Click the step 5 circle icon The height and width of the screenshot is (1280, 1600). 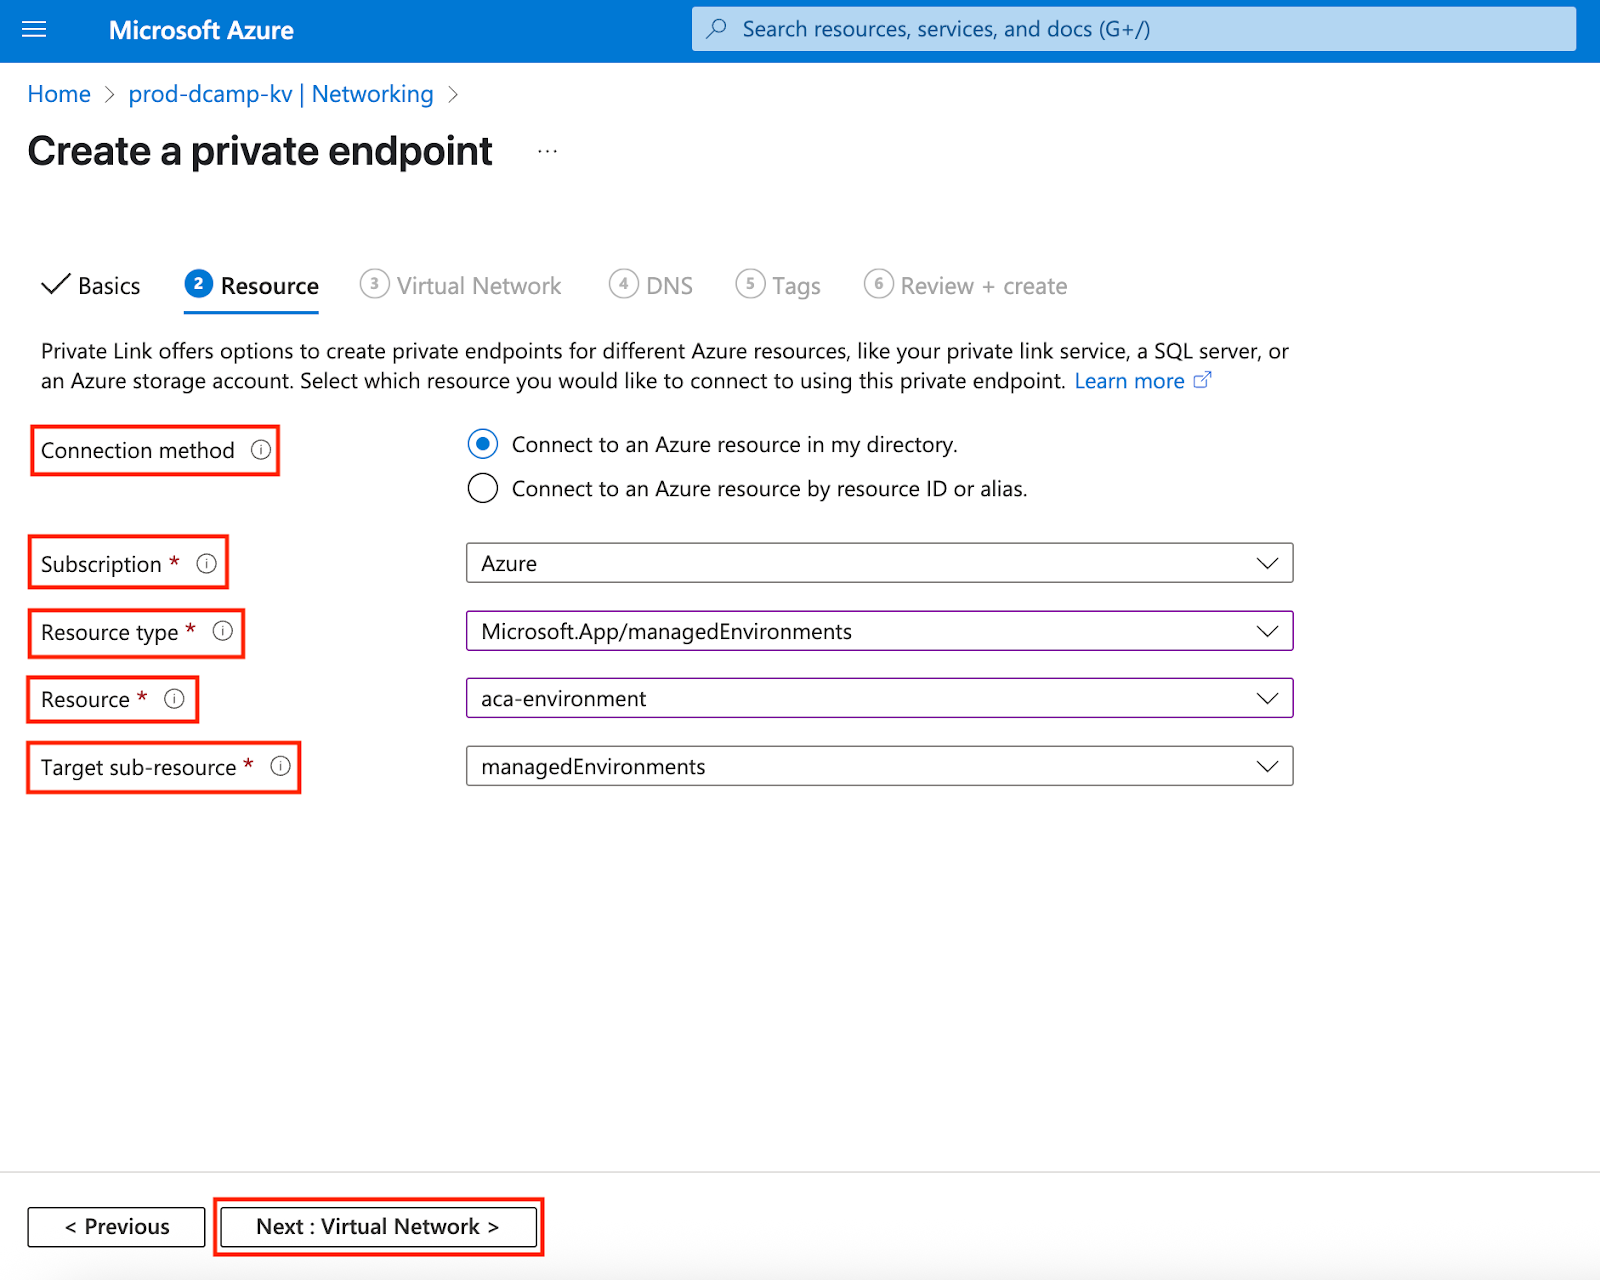[750, 284]
